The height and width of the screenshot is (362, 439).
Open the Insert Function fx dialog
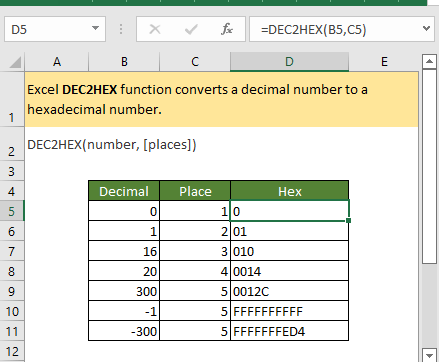[227, 29]
